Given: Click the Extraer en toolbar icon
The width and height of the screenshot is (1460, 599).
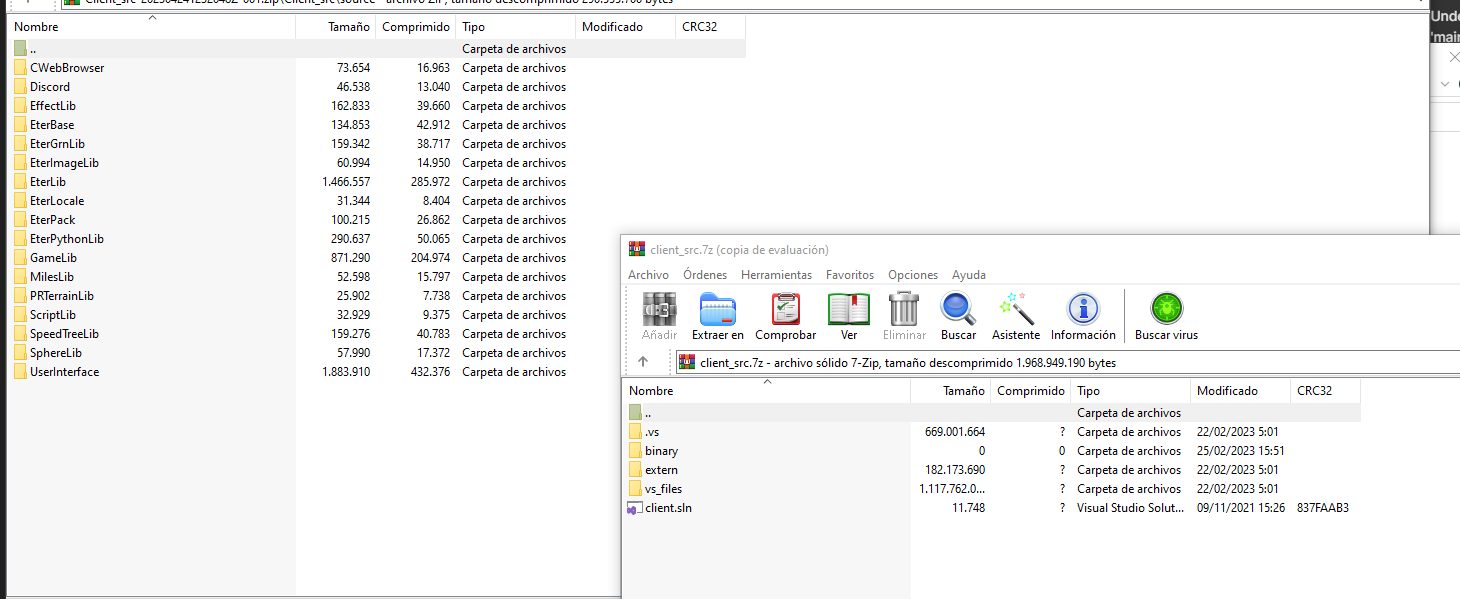Looking at the screenshot, I should tap(717, 309).
